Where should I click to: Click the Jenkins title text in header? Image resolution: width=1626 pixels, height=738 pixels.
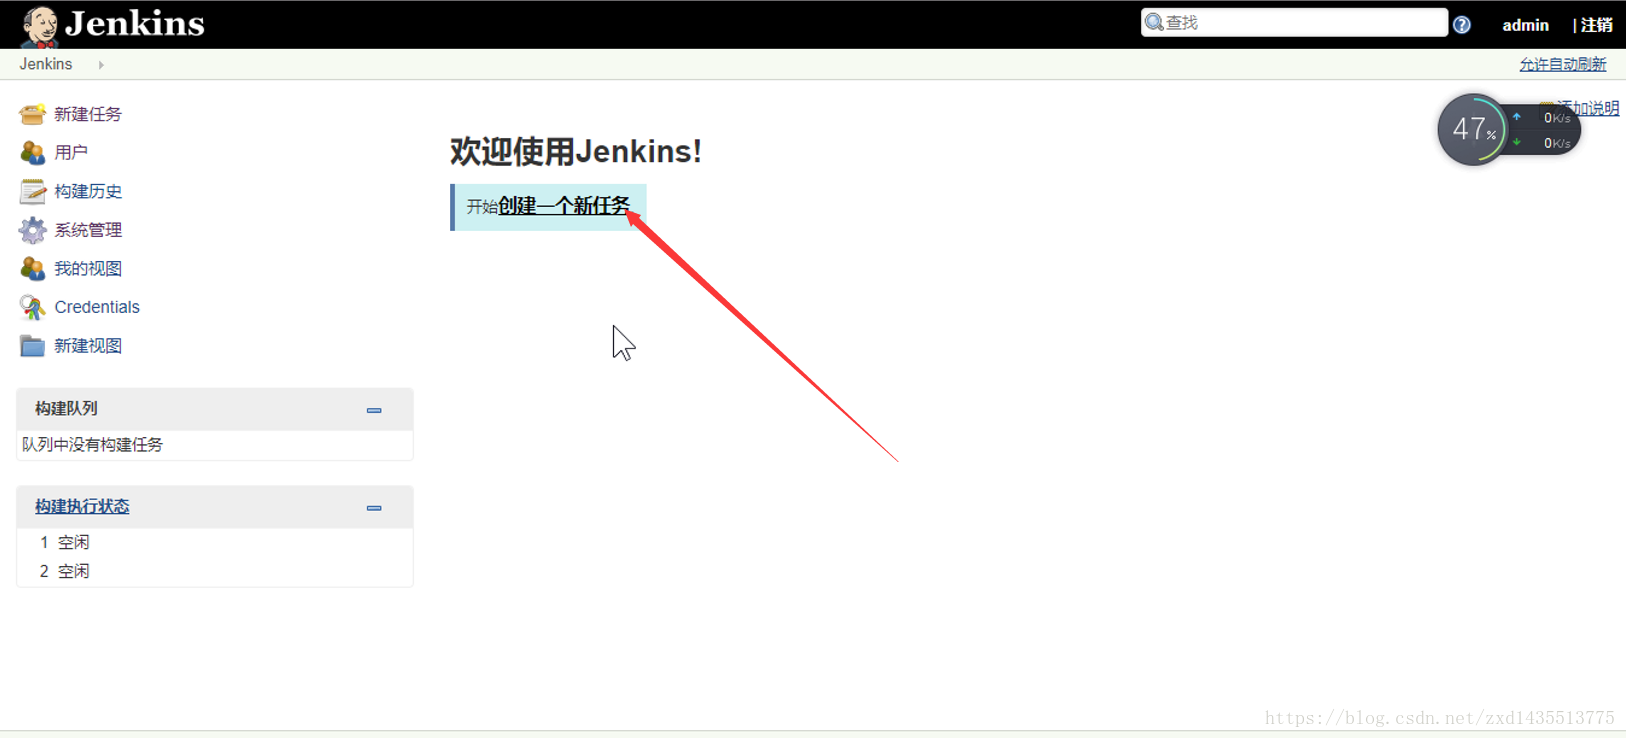(x=135, y=23)
